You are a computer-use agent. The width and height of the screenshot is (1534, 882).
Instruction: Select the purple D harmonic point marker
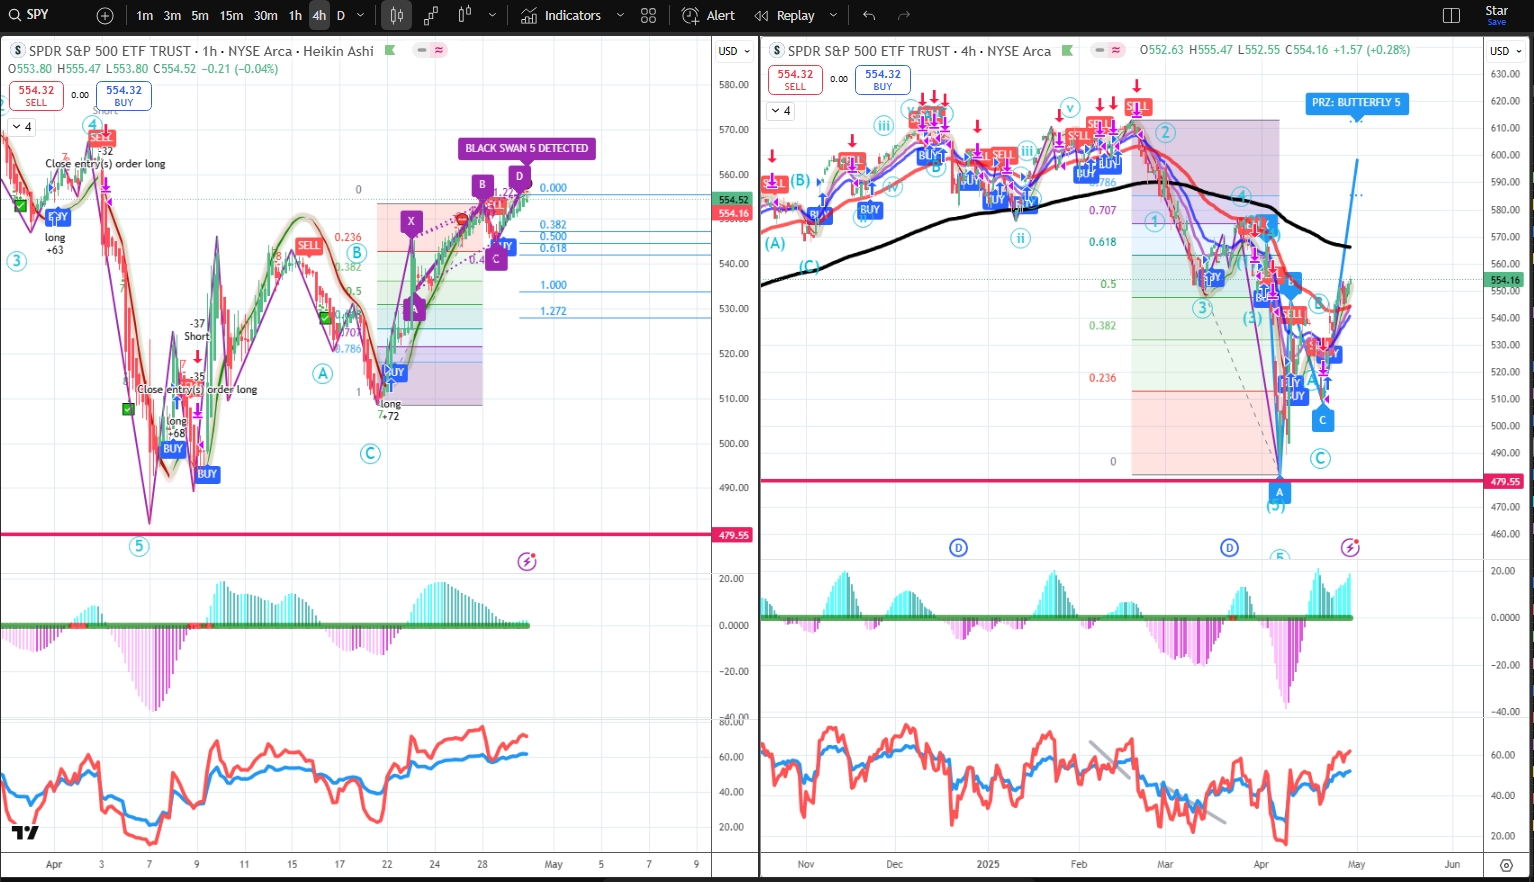[519, 177]
